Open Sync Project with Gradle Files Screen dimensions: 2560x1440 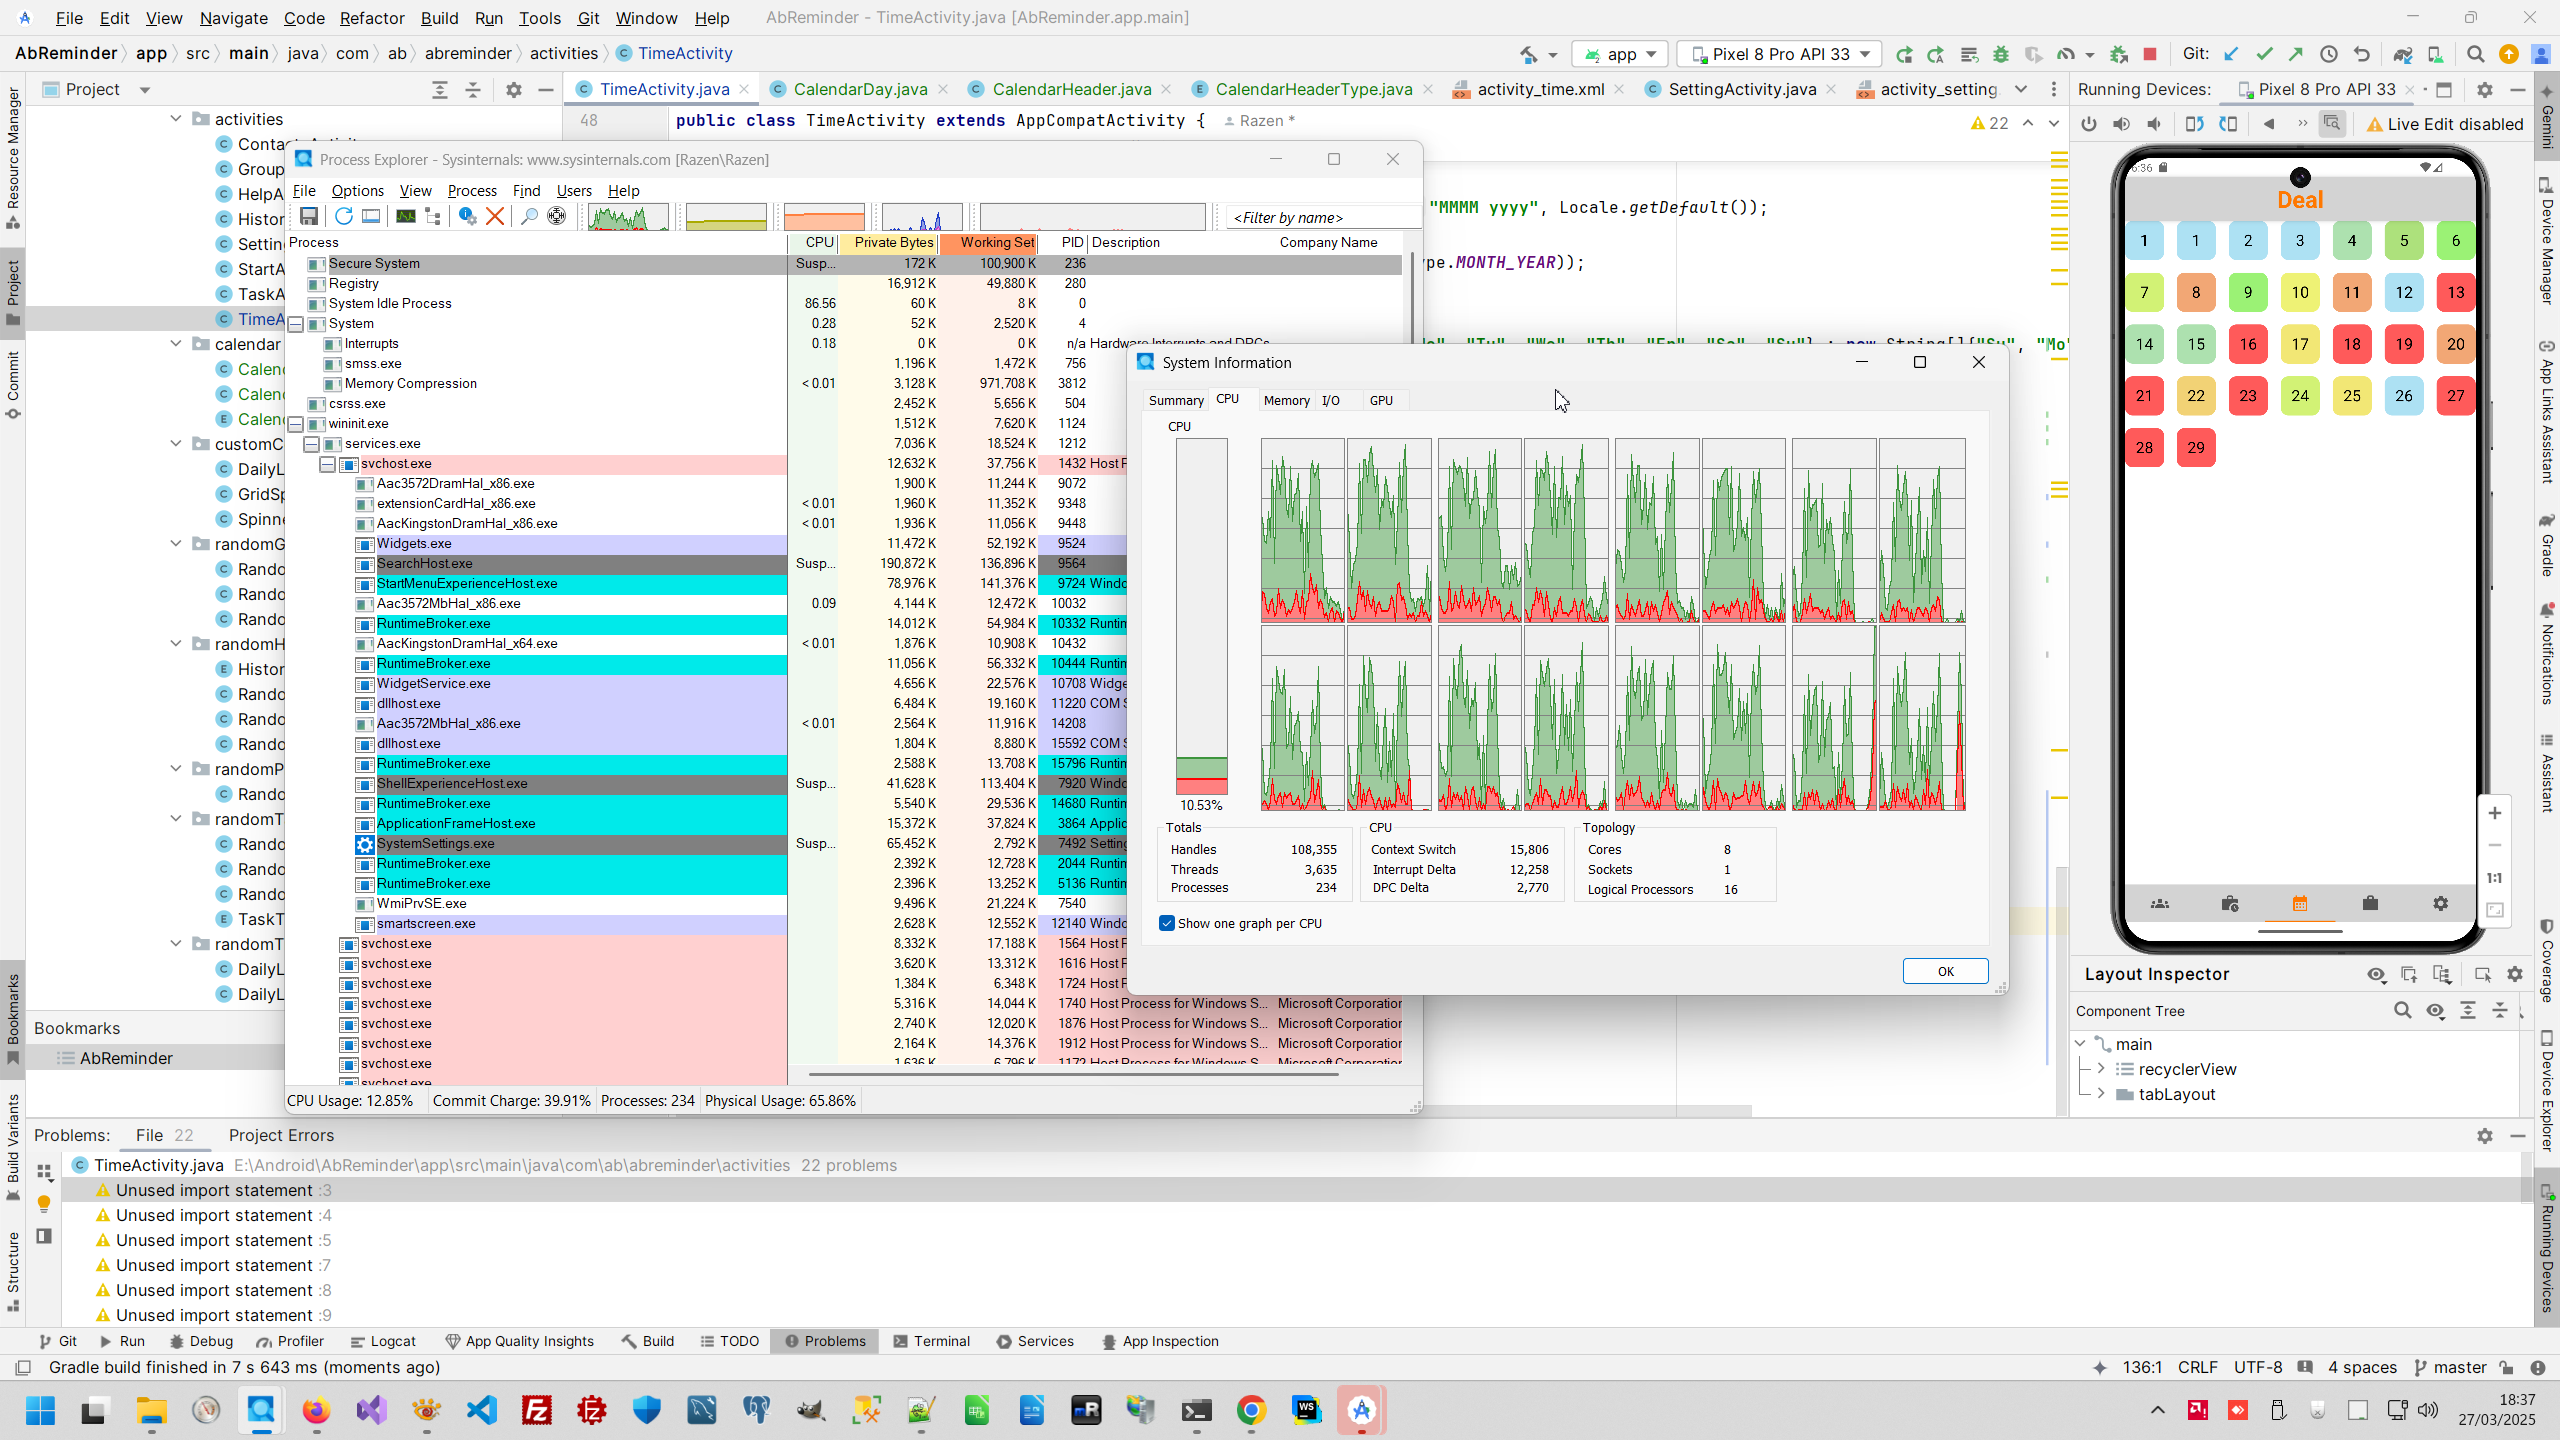pyautogui.click(x=2402, y=54)
